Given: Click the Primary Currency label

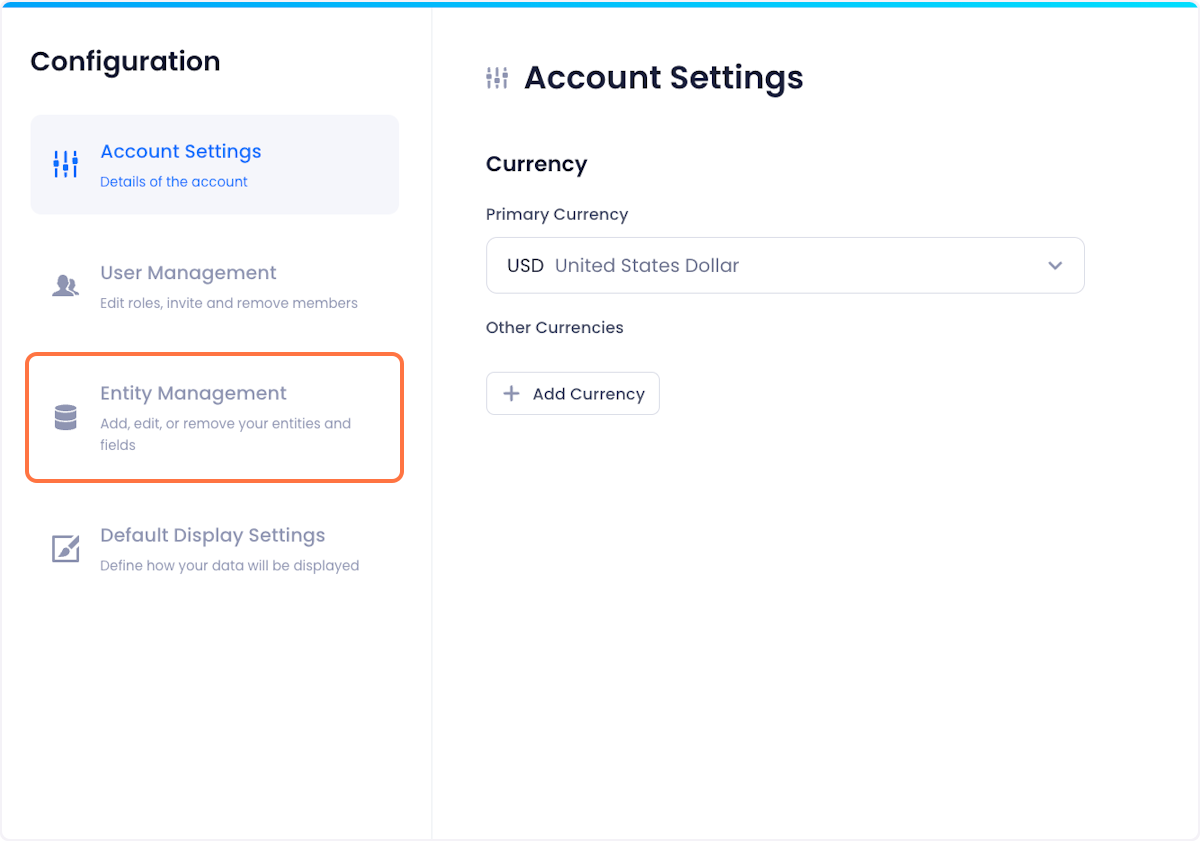Looking at the screenshot, I should tap(557, 215).
